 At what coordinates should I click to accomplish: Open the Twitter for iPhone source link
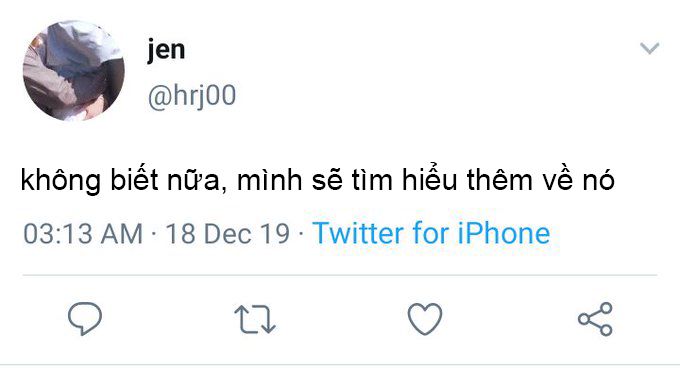[432, 234]
